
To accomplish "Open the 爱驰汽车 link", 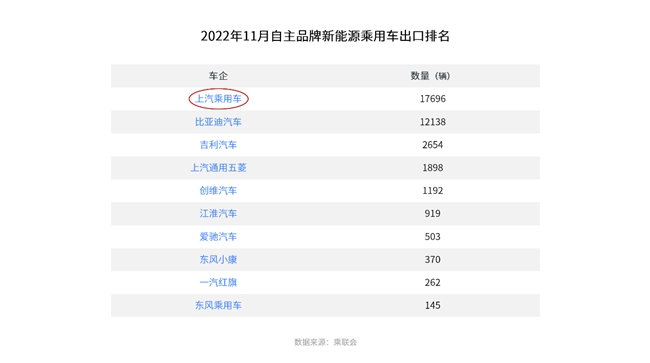I will [218, 237].
